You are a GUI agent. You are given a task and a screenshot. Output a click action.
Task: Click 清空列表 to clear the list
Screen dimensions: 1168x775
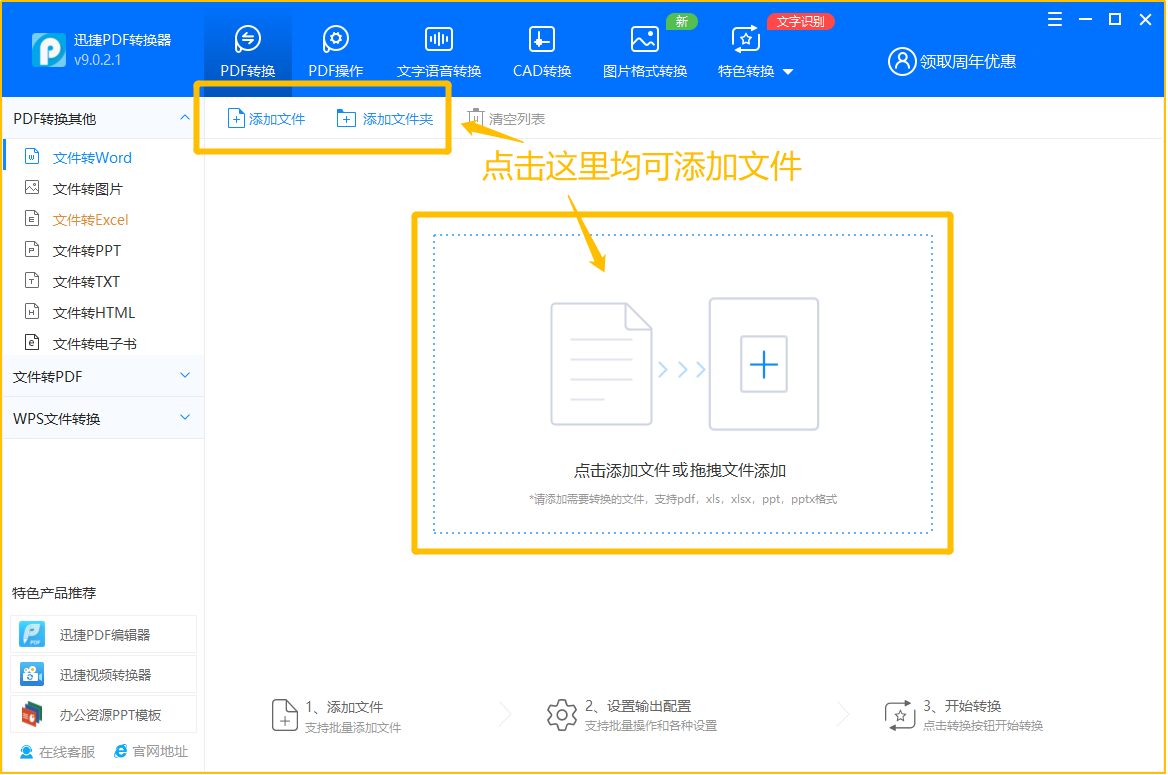pos(507,118)
